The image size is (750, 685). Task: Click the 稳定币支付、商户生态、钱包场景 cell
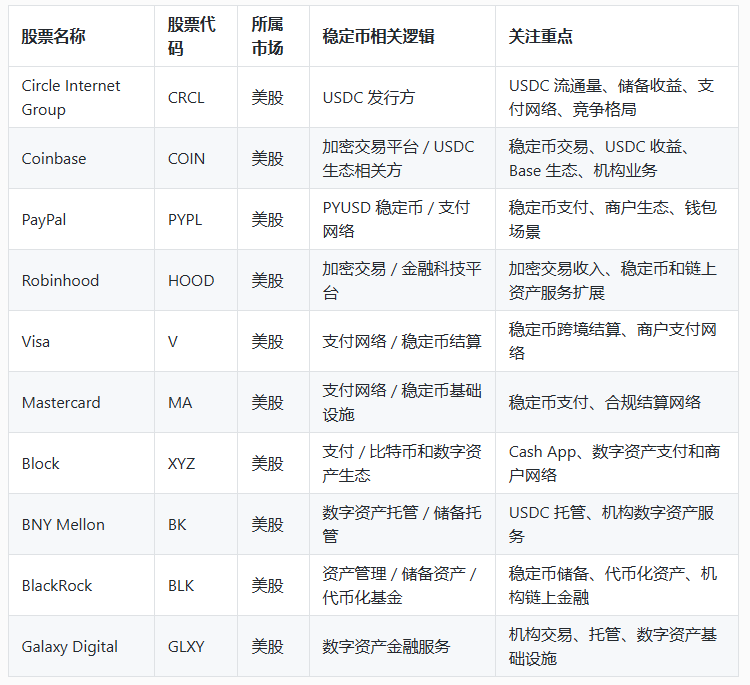click(x=617, y=219)
